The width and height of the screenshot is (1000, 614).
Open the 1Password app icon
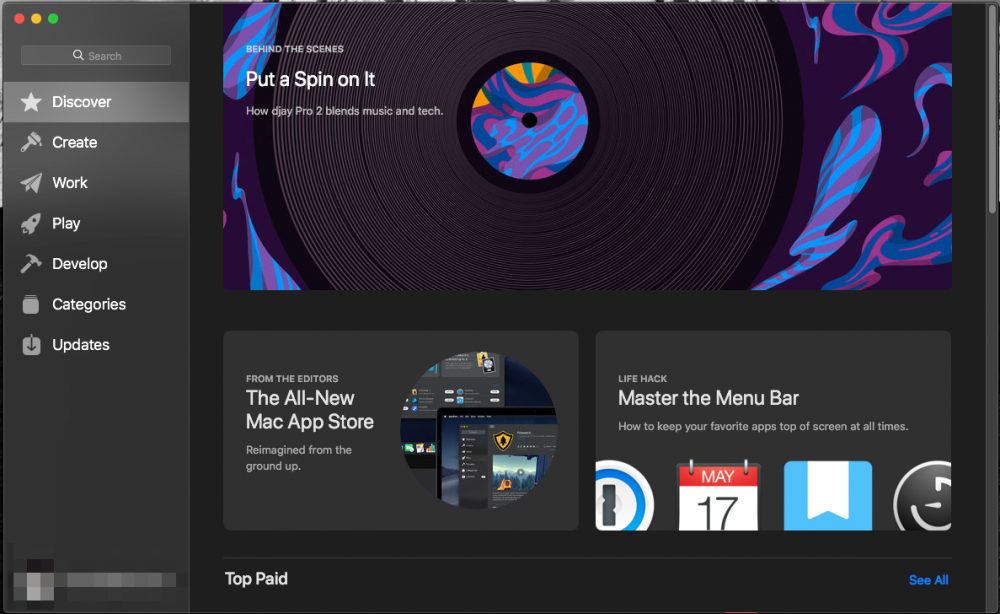coord(624,495)
